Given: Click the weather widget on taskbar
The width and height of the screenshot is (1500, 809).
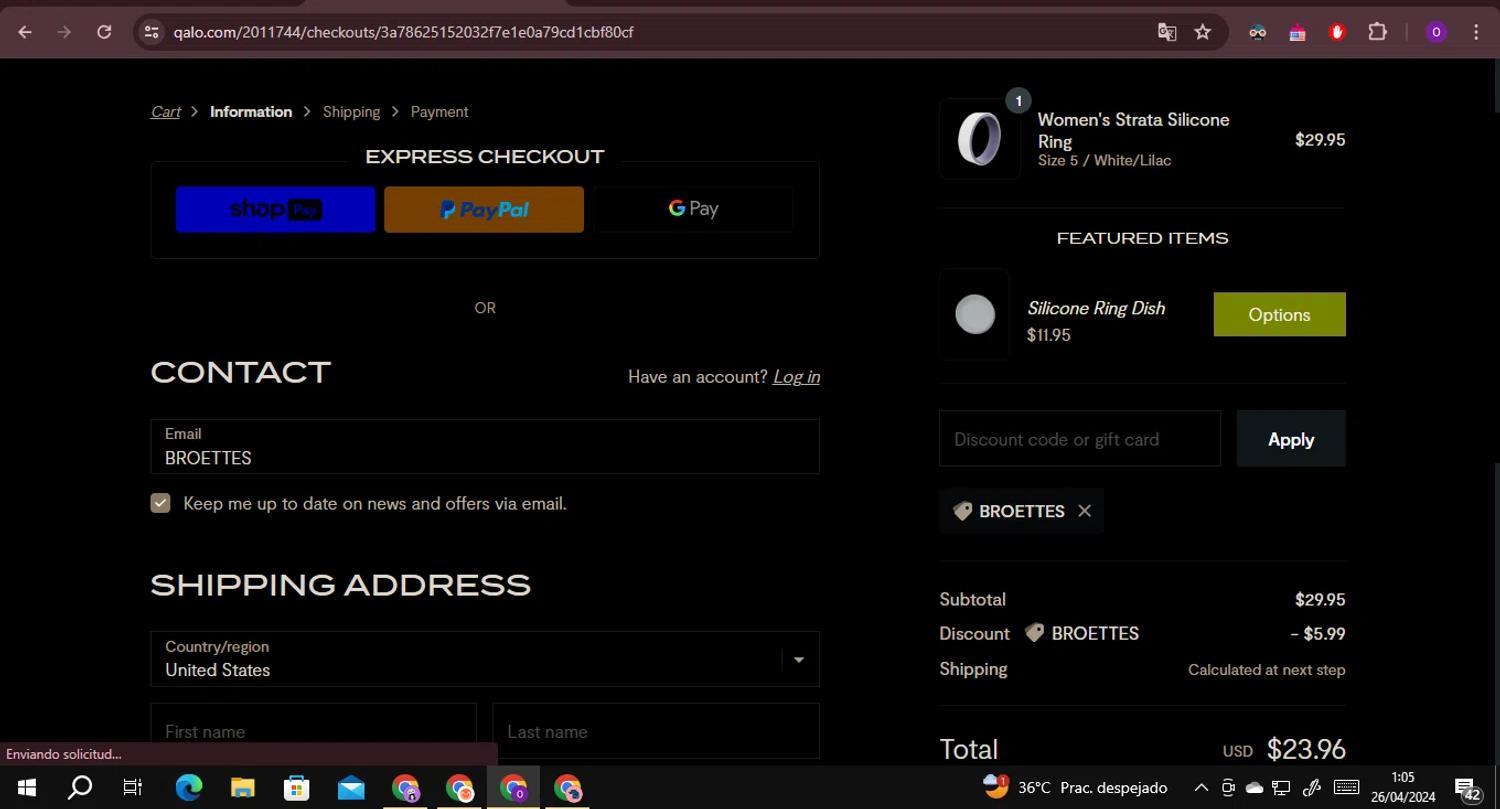Looking at the screenshot, I should click(x=1075, y=787).
